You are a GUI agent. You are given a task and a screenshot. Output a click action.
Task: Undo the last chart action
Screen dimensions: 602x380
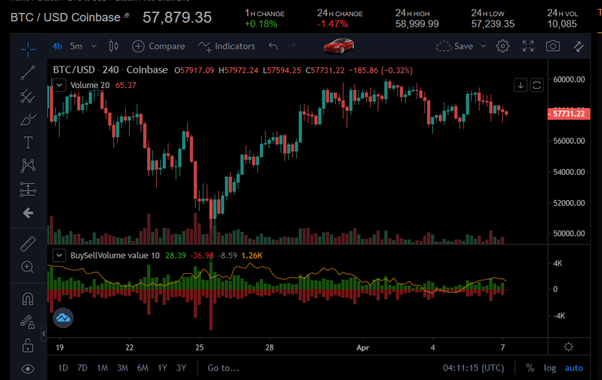click(273, 46)
